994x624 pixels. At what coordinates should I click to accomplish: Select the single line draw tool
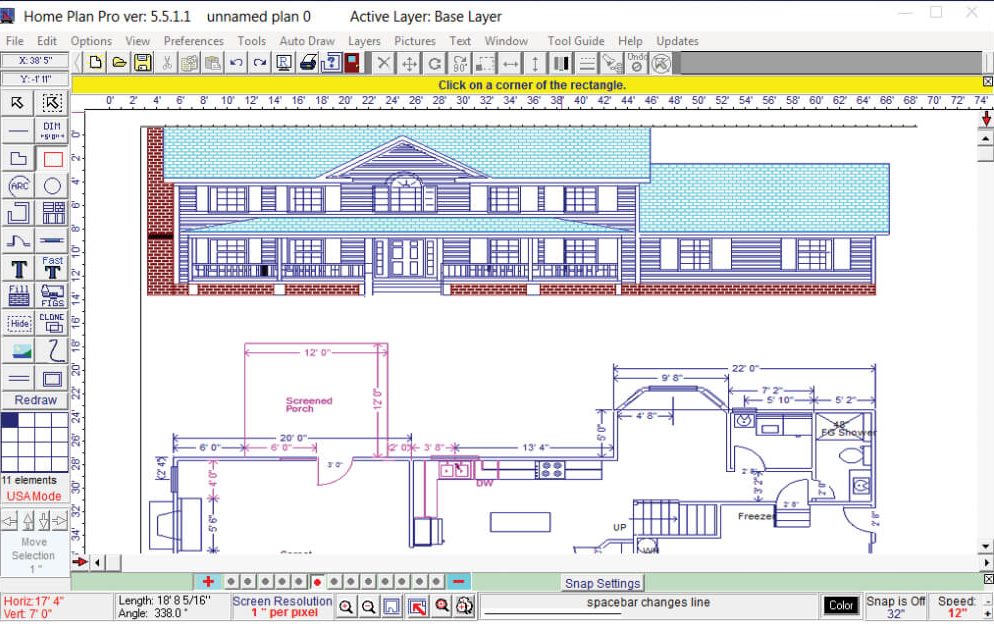point(18,131)
